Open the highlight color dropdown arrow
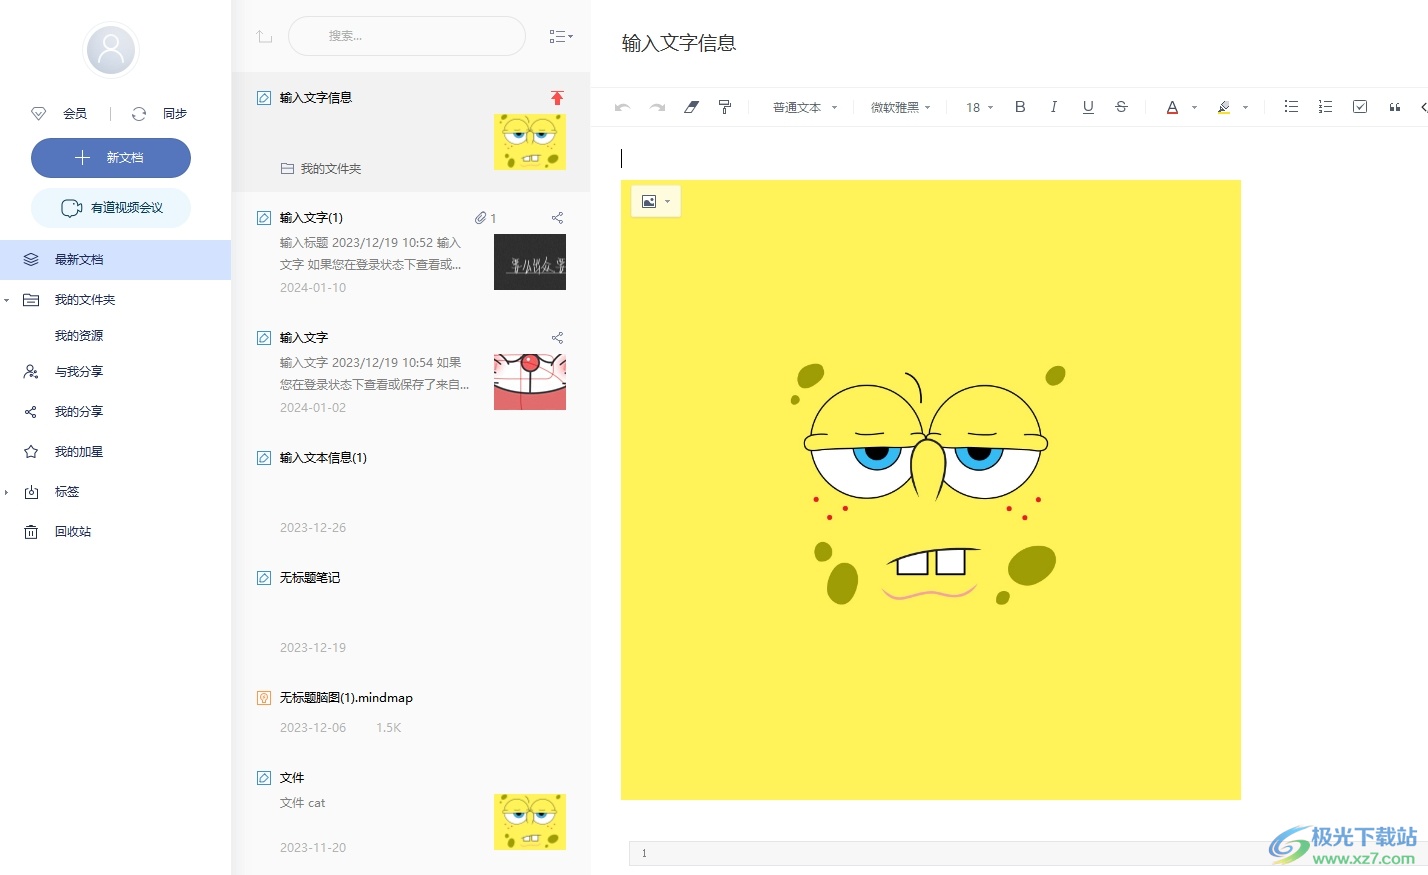Screen dimensions: 1428x875 pos(1245,107)
